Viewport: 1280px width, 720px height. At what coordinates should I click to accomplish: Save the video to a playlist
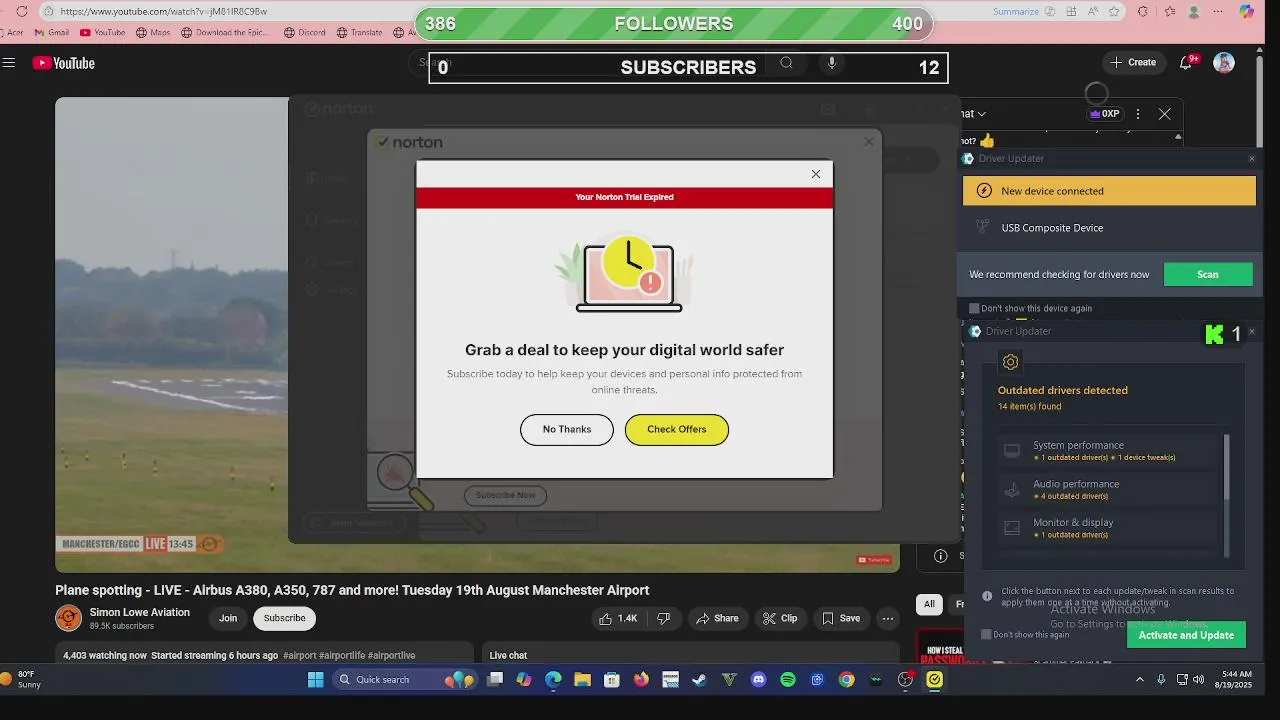(841, 618)
